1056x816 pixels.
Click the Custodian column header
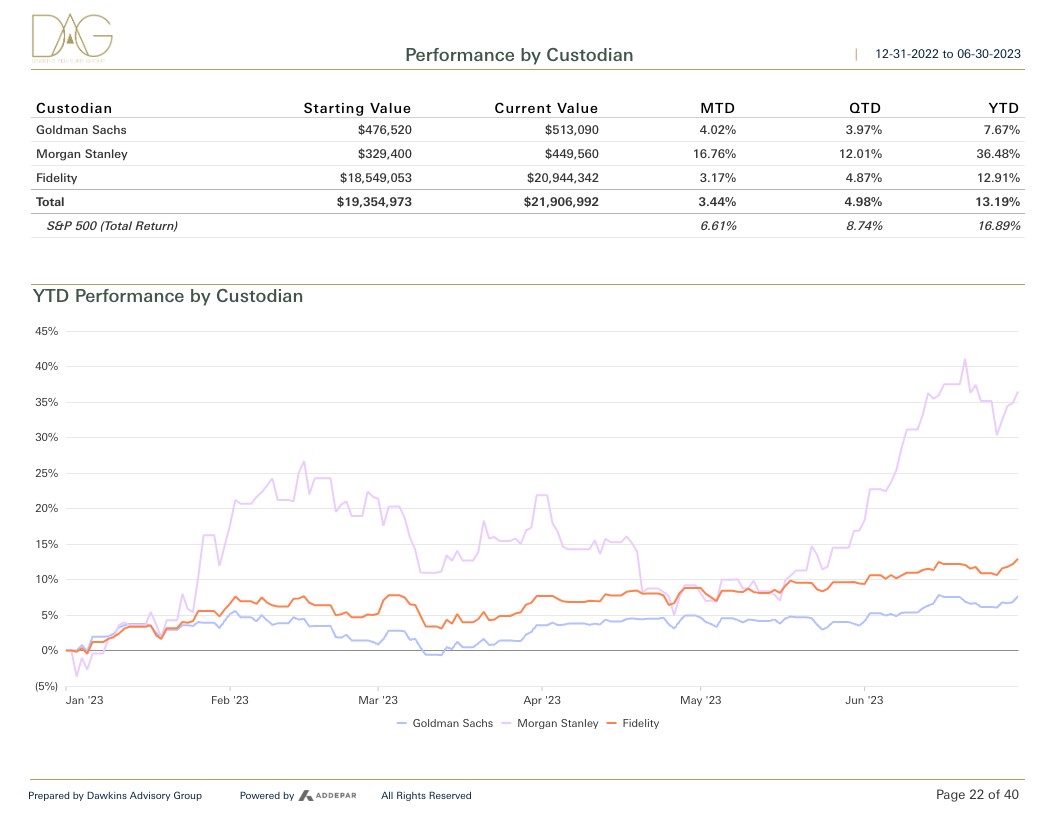coord(74,108)
